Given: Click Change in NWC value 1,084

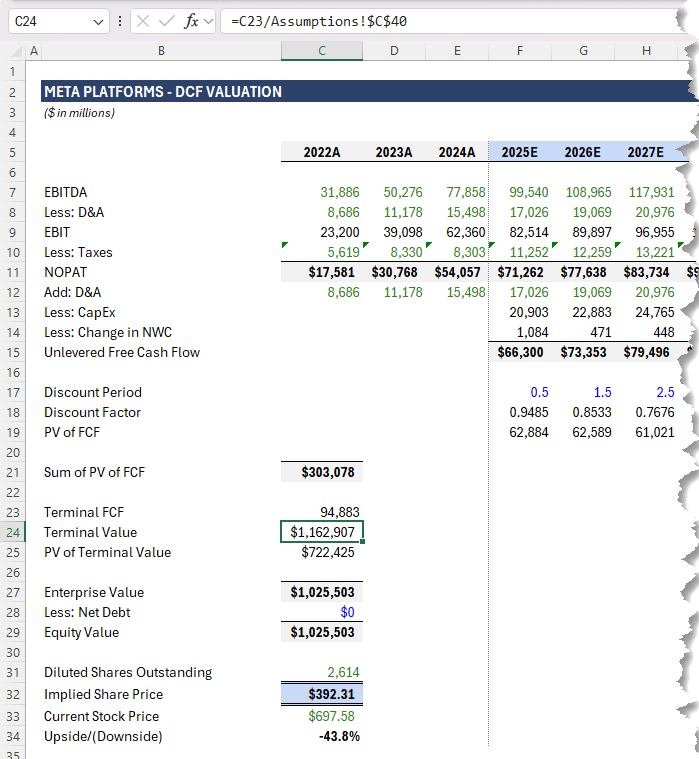Looking at the screenshot, I should tap(532, 332).
